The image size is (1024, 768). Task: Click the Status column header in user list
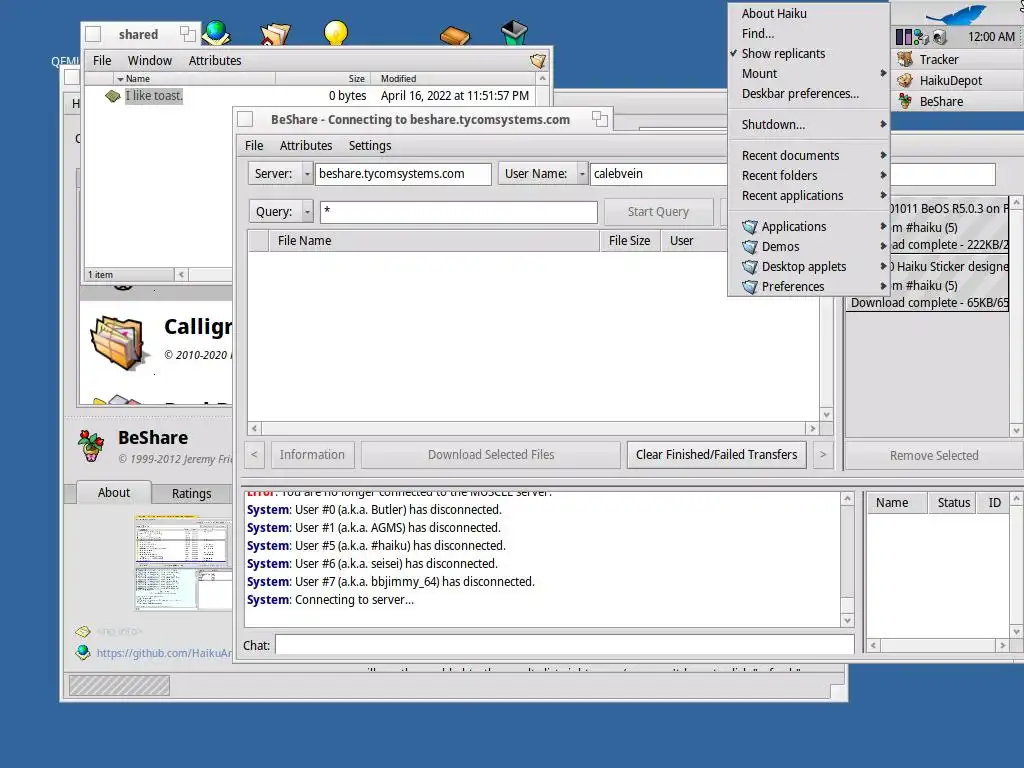coord(953,503)
